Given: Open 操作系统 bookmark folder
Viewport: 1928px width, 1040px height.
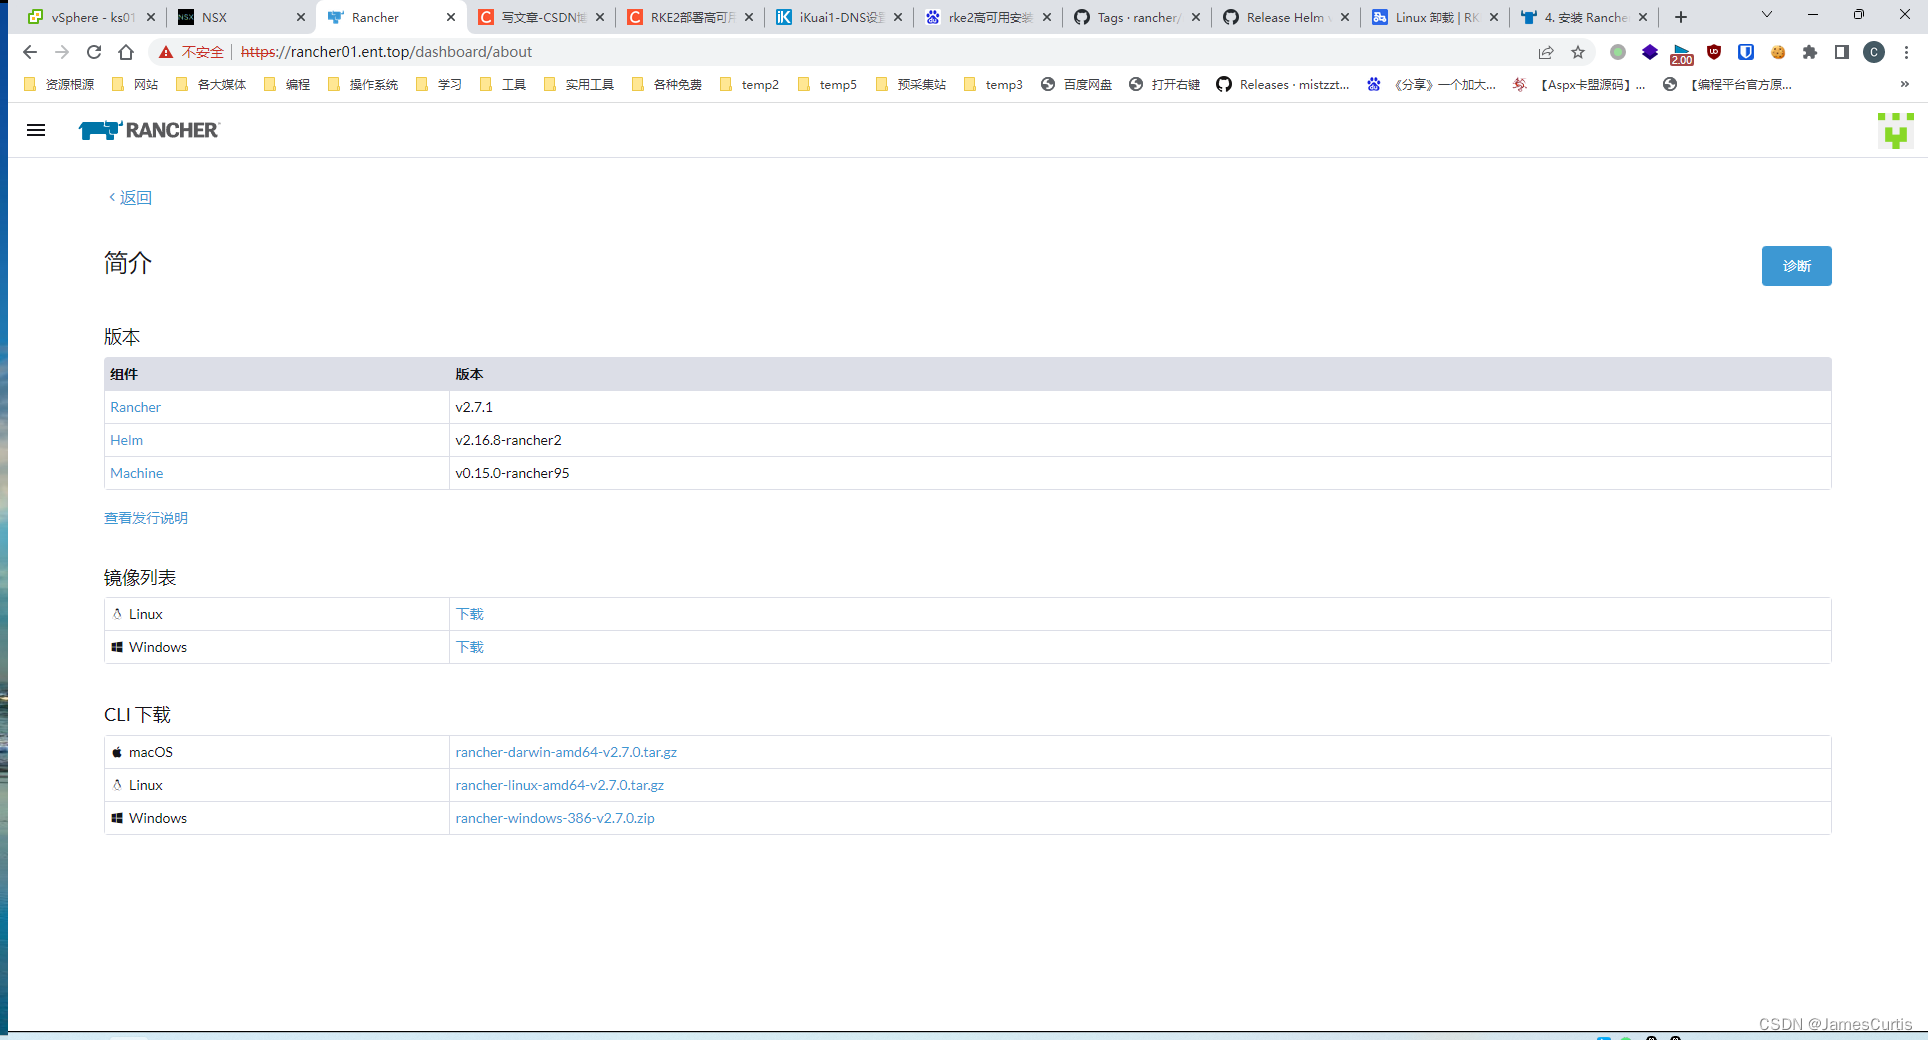Looking at the screenshot, I should [363, 84].
